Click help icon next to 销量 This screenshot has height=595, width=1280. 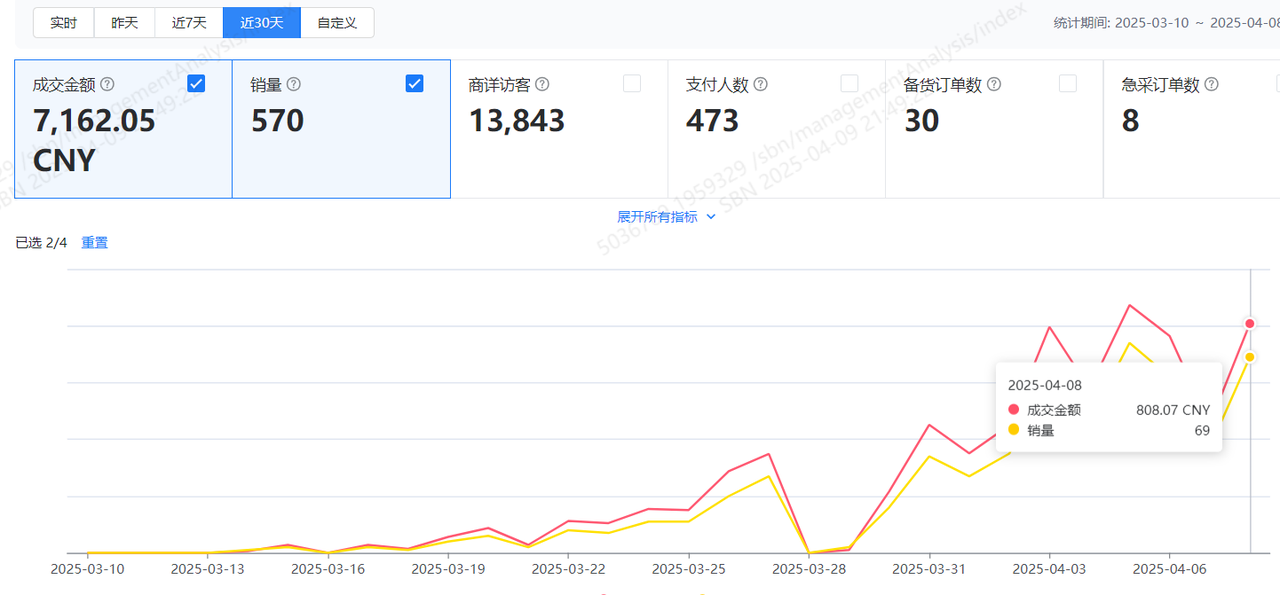pos(294,85)
